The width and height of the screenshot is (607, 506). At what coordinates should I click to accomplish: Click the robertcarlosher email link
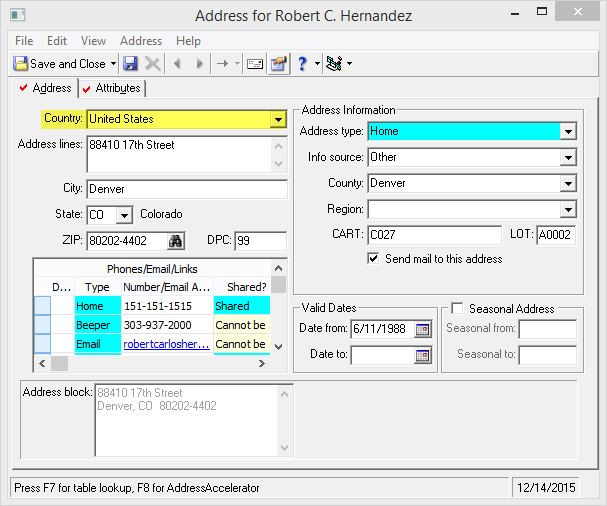coord(166,344)
